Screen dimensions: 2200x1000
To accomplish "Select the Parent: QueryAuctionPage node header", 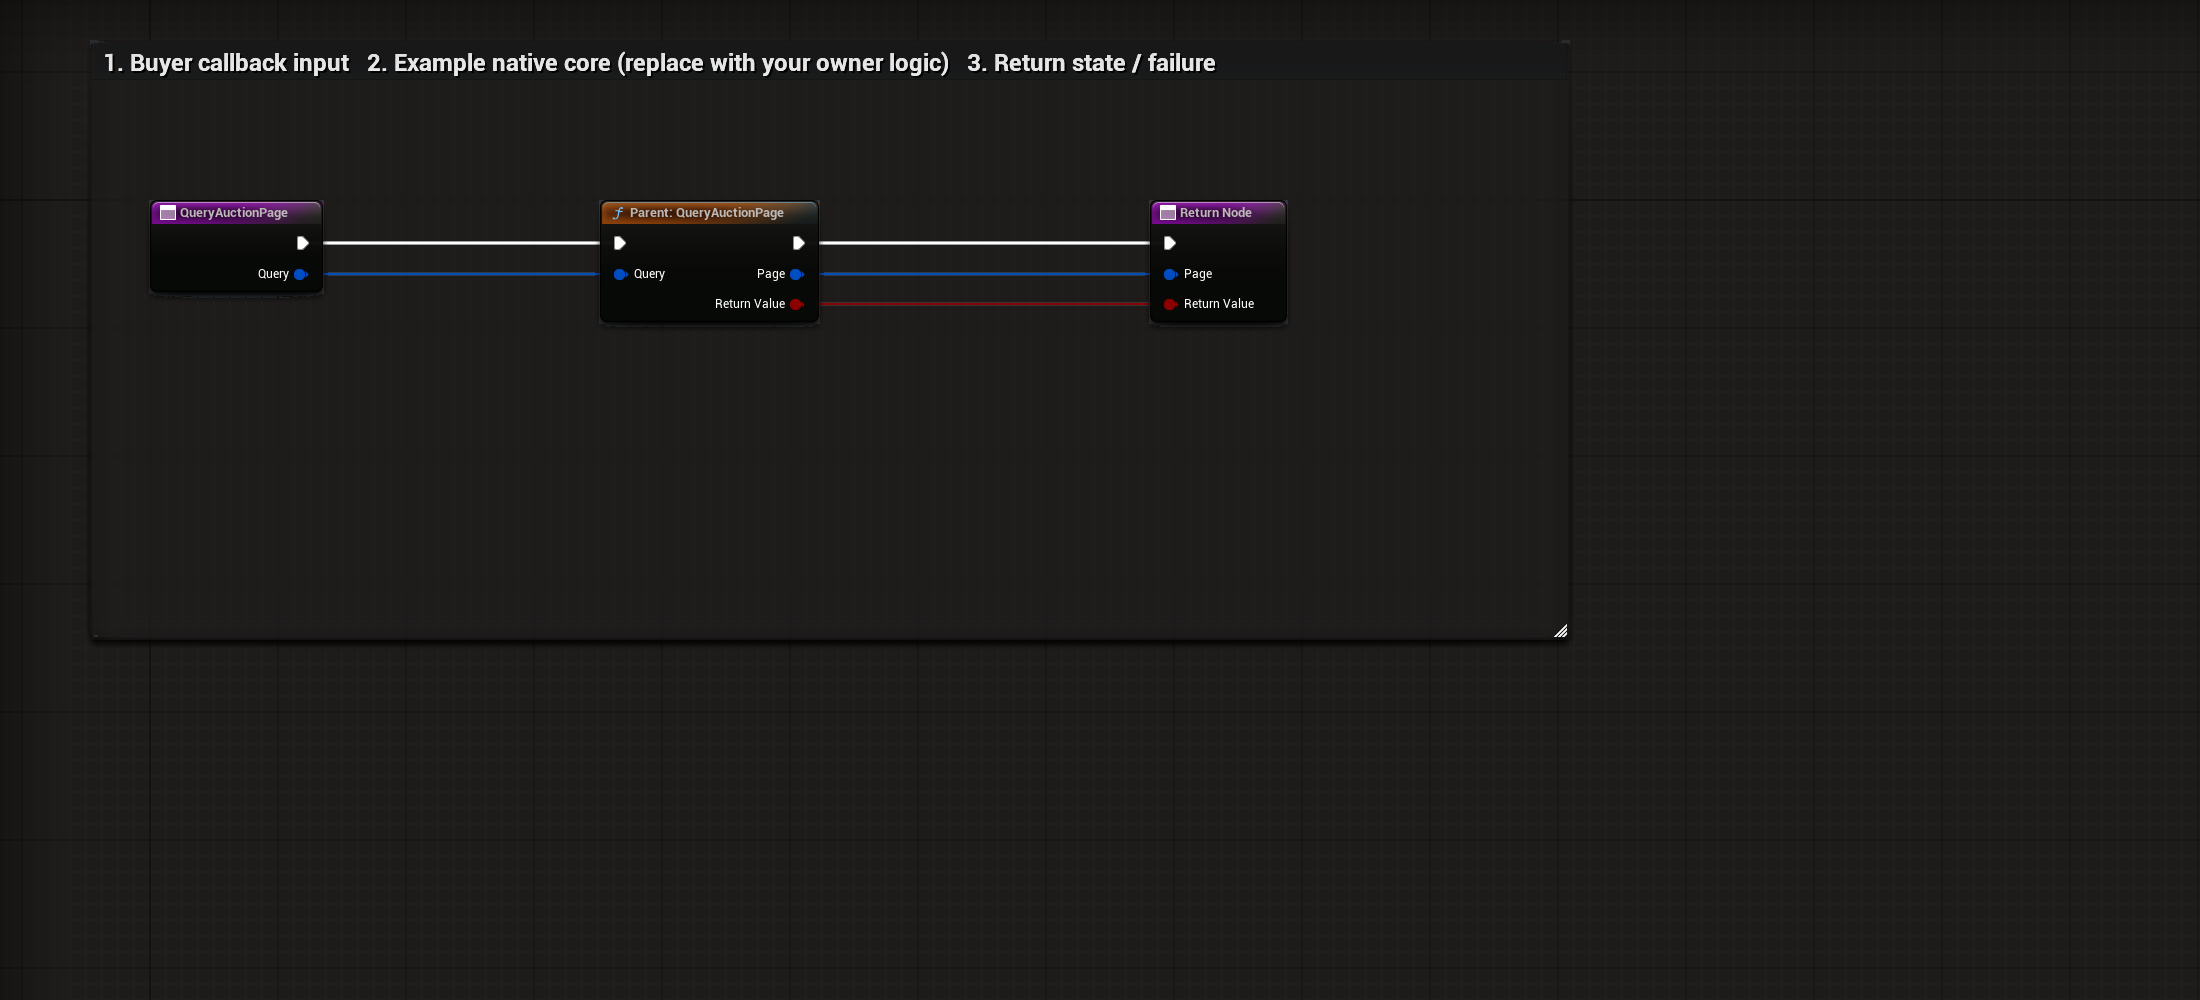I will coord(709,213).
